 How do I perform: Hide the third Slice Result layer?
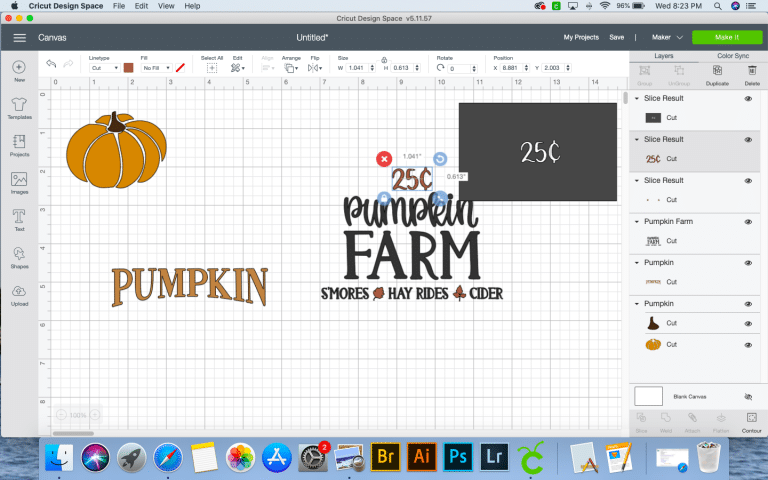748,181
